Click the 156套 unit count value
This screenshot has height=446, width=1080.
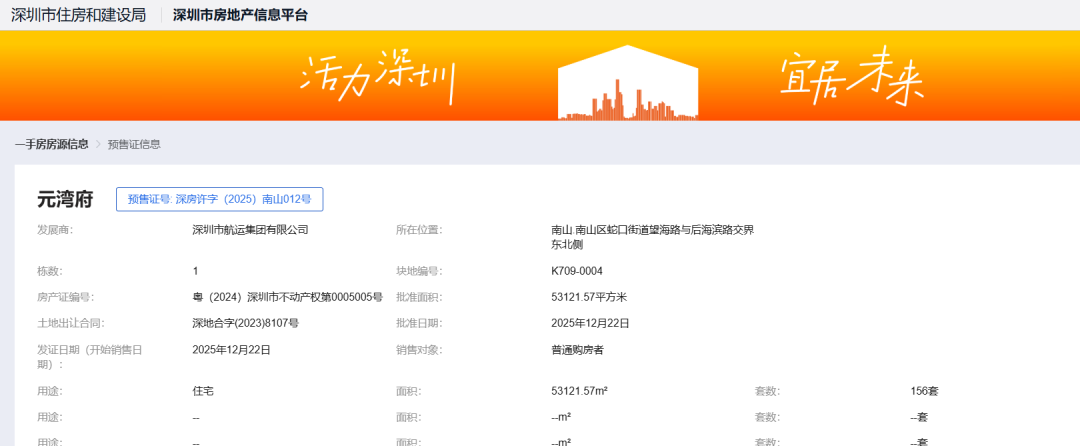(x=924, y=391)
